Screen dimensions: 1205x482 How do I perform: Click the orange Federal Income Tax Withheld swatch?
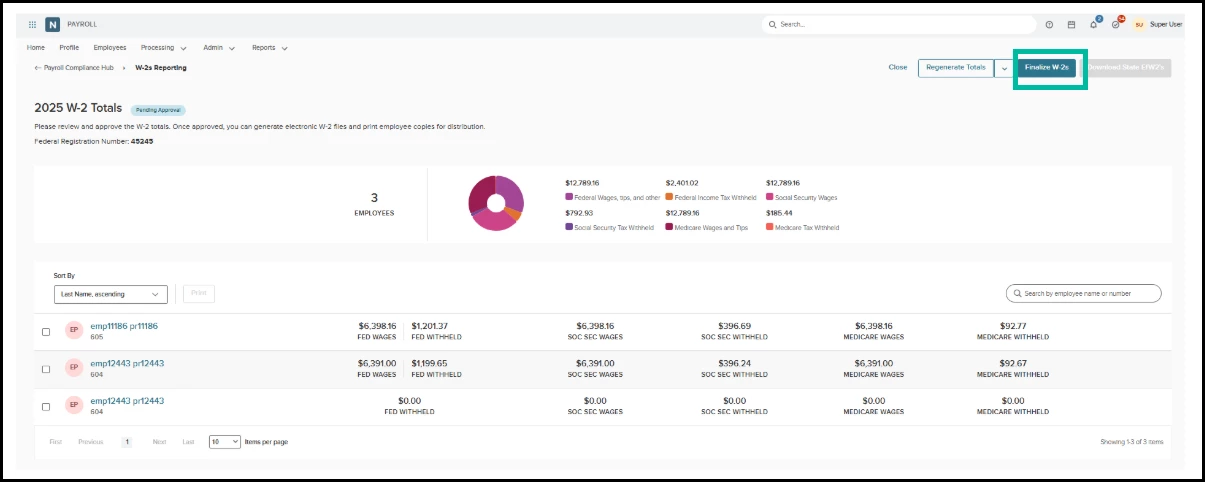tap(669, 198)
